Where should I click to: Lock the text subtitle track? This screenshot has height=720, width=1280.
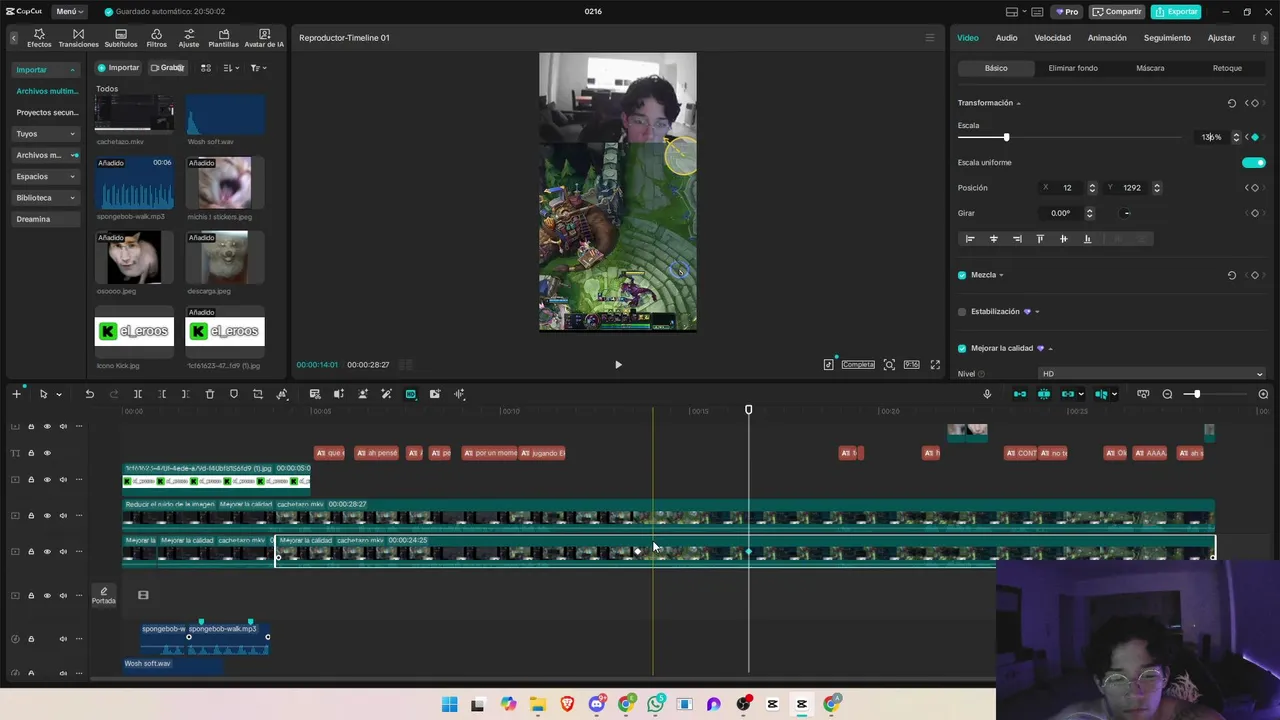31,453
